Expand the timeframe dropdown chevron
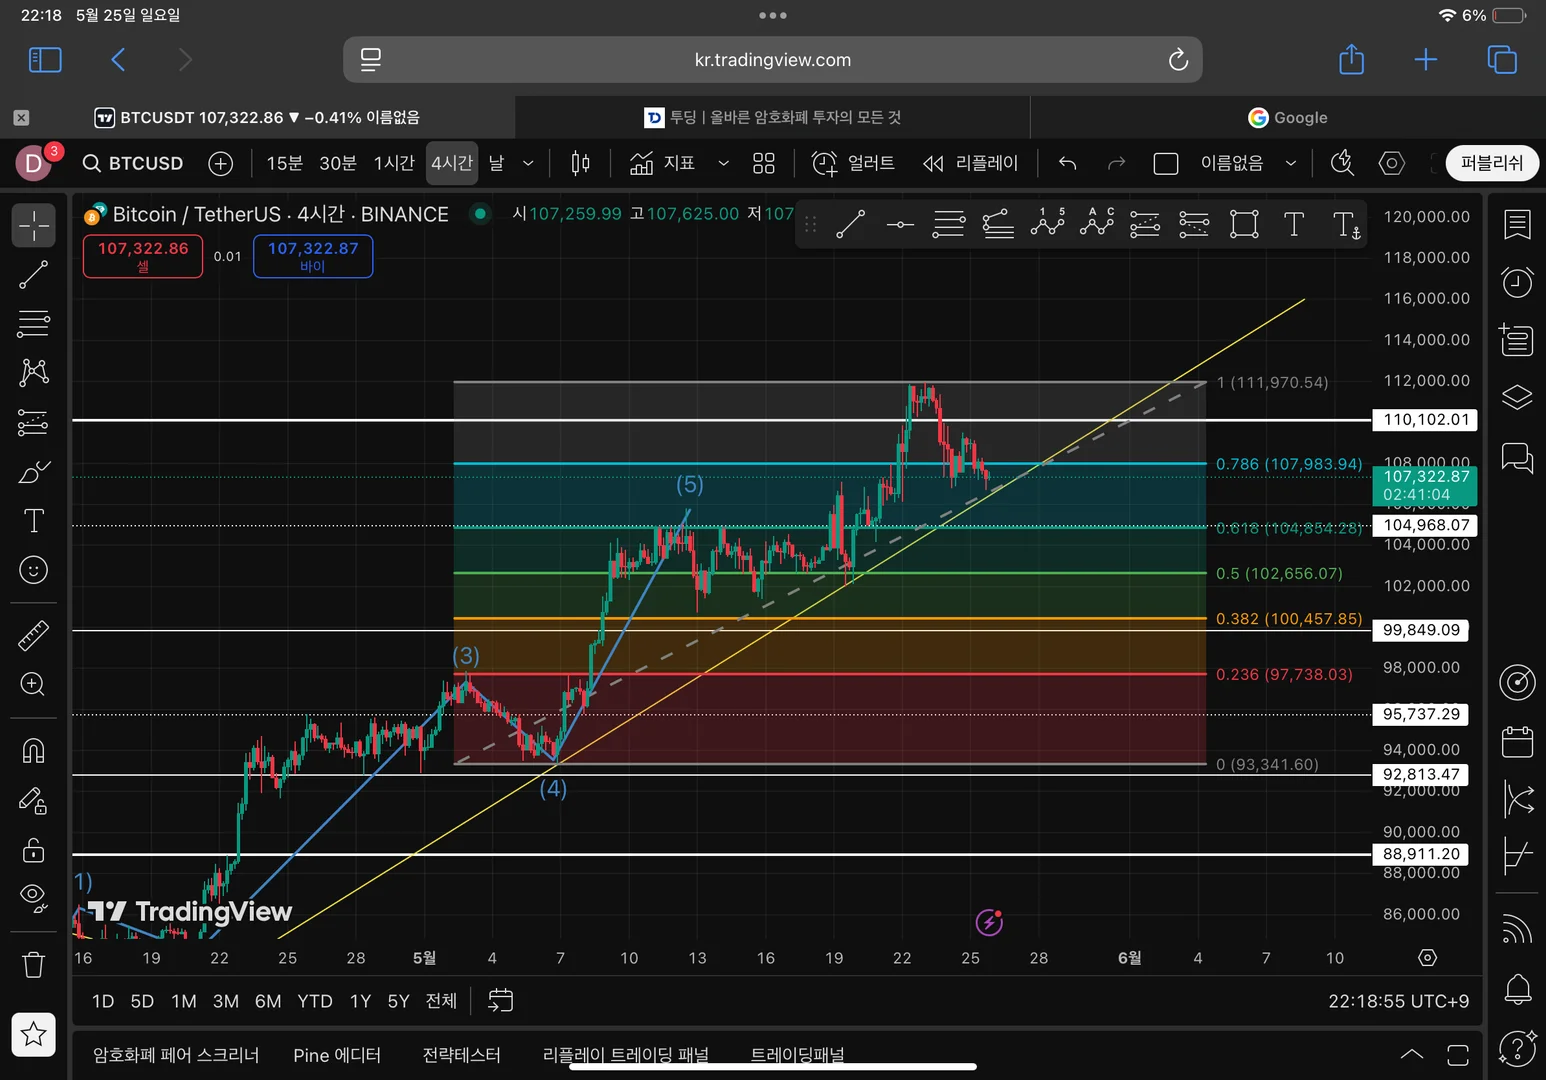1546x1080 pixels. coord(528,163)
